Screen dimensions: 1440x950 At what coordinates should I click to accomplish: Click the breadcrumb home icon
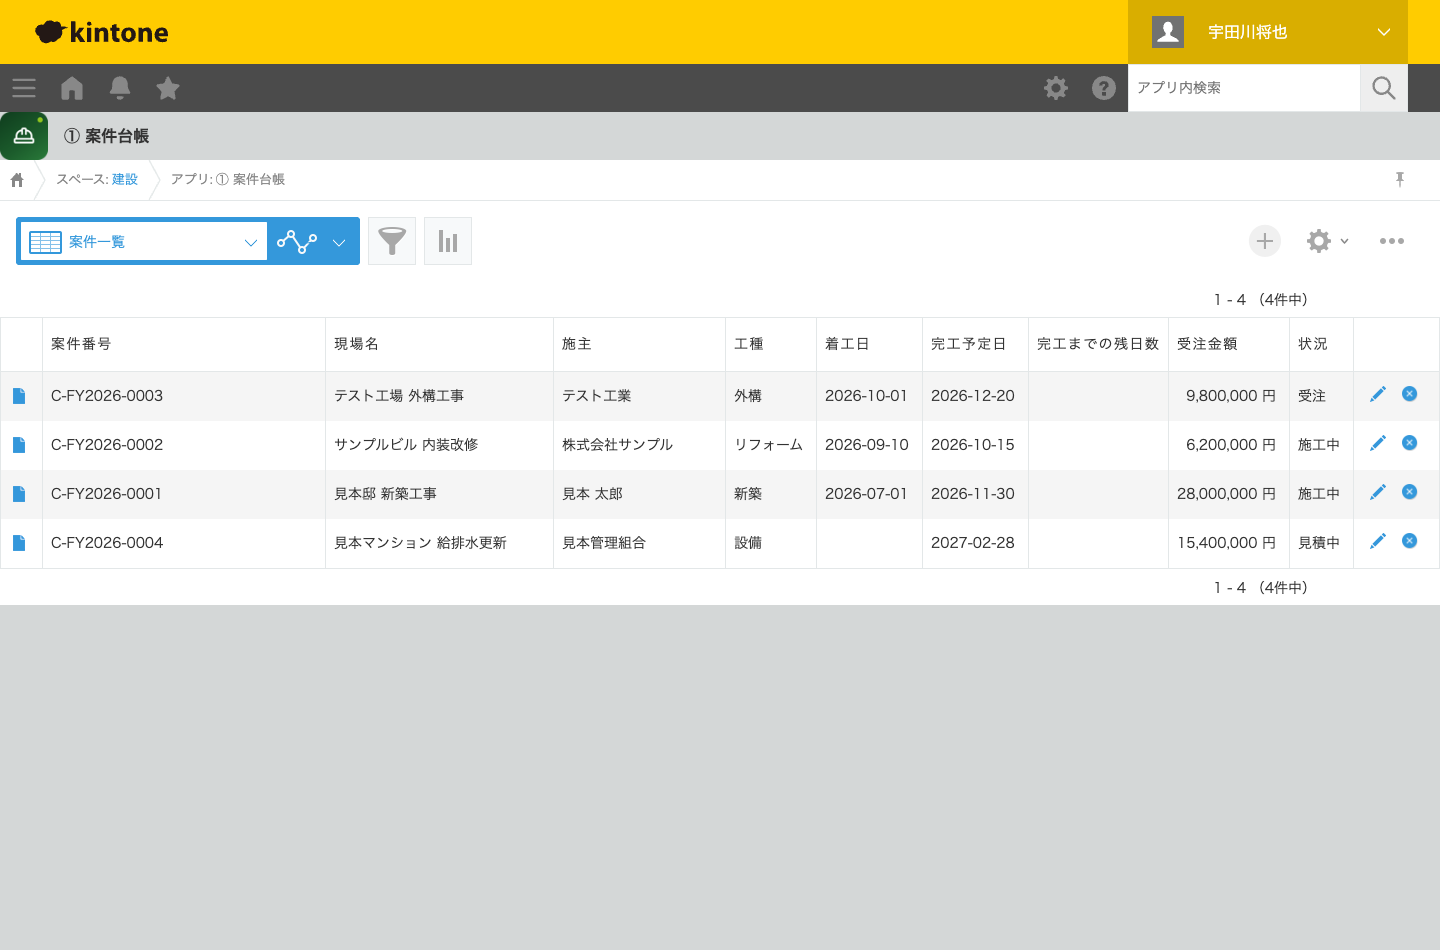pyautogui.click(x=17, y=180)
